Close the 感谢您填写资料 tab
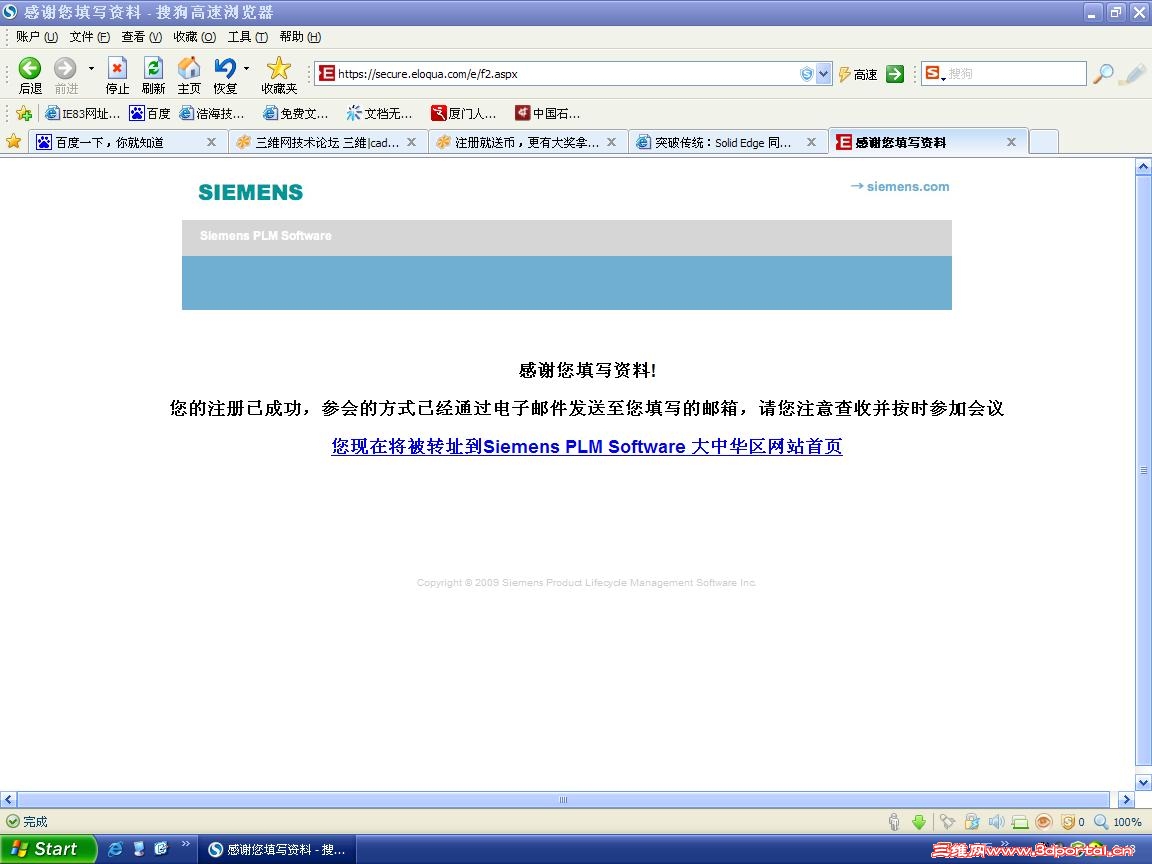Image resolution: width=1152 pixels, height=864 pixels. [x=1011, y=142]
